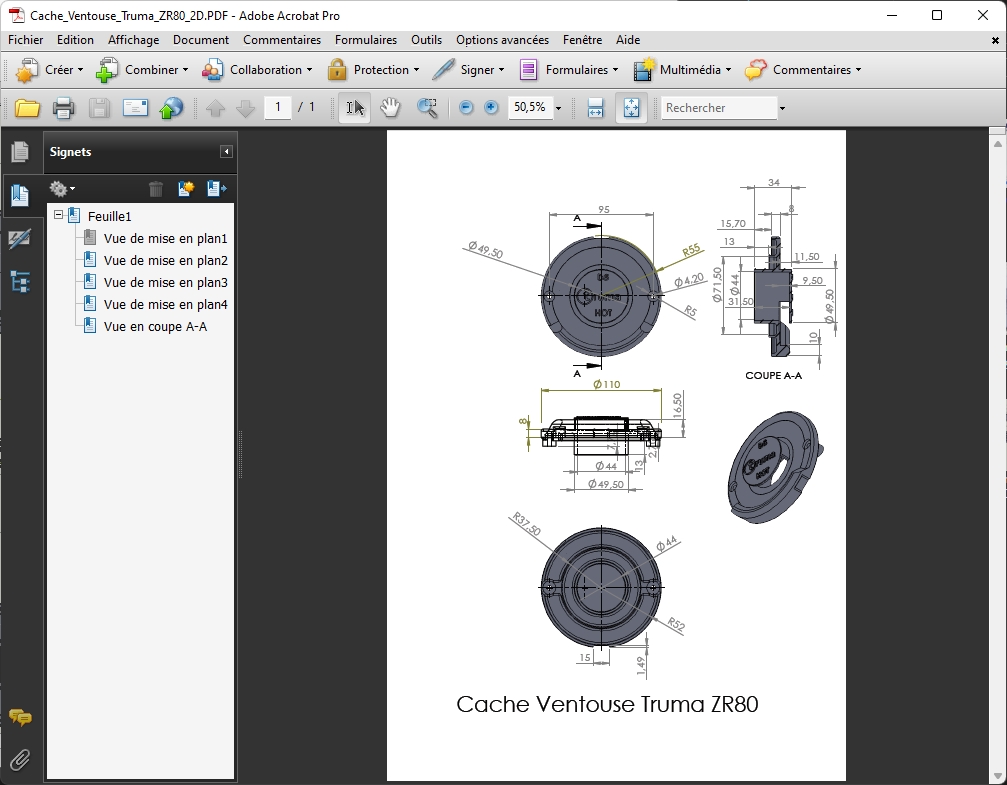Open the Options avancées menu
This screenshot has width=1007, height=785.
(x=502, y=40)
